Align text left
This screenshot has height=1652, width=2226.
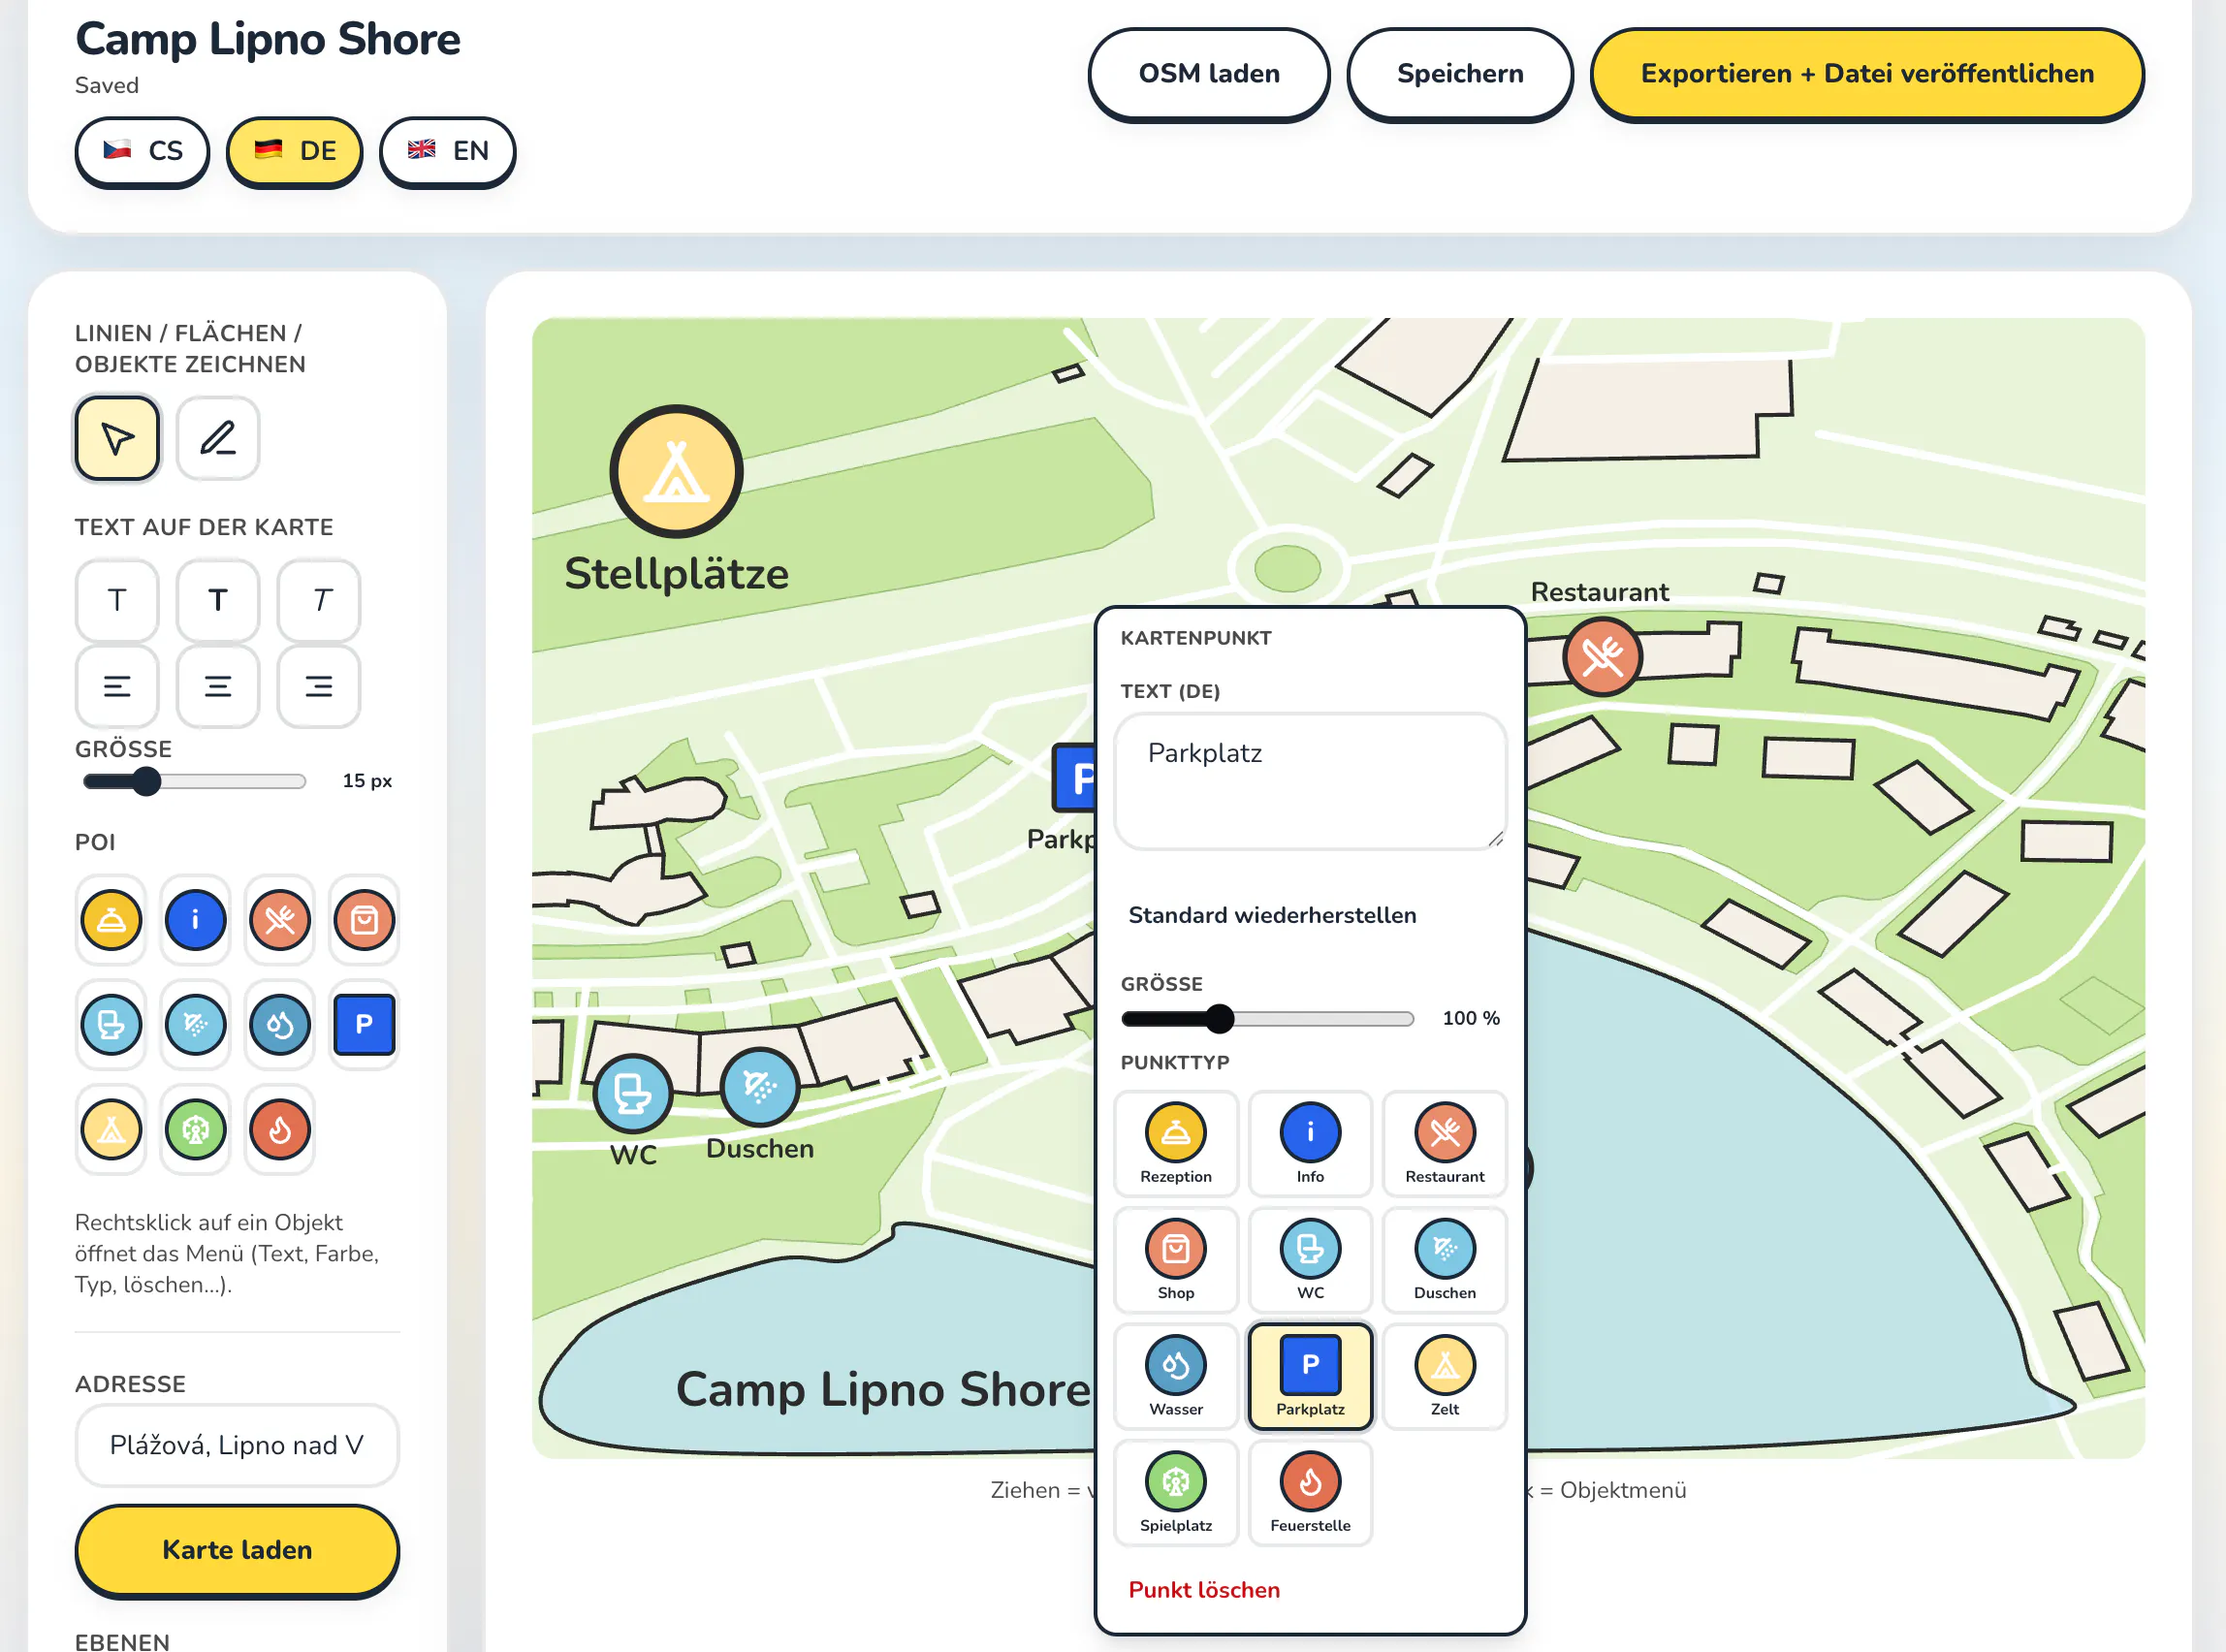click(117, 686)
